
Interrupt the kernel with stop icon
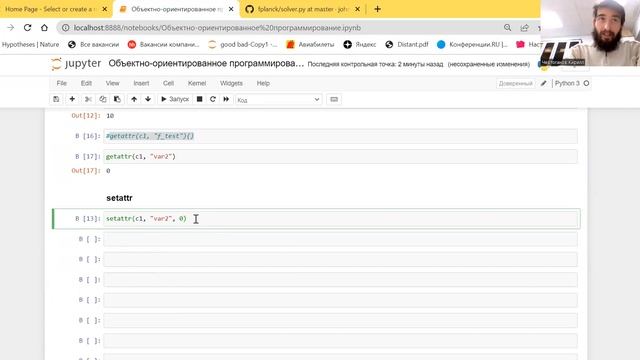coord(200,99)
